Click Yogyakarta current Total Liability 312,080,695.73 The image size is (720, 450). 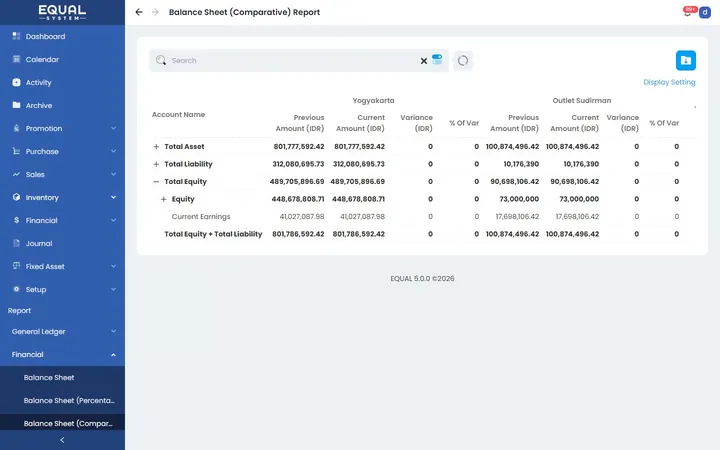(359, 164)
